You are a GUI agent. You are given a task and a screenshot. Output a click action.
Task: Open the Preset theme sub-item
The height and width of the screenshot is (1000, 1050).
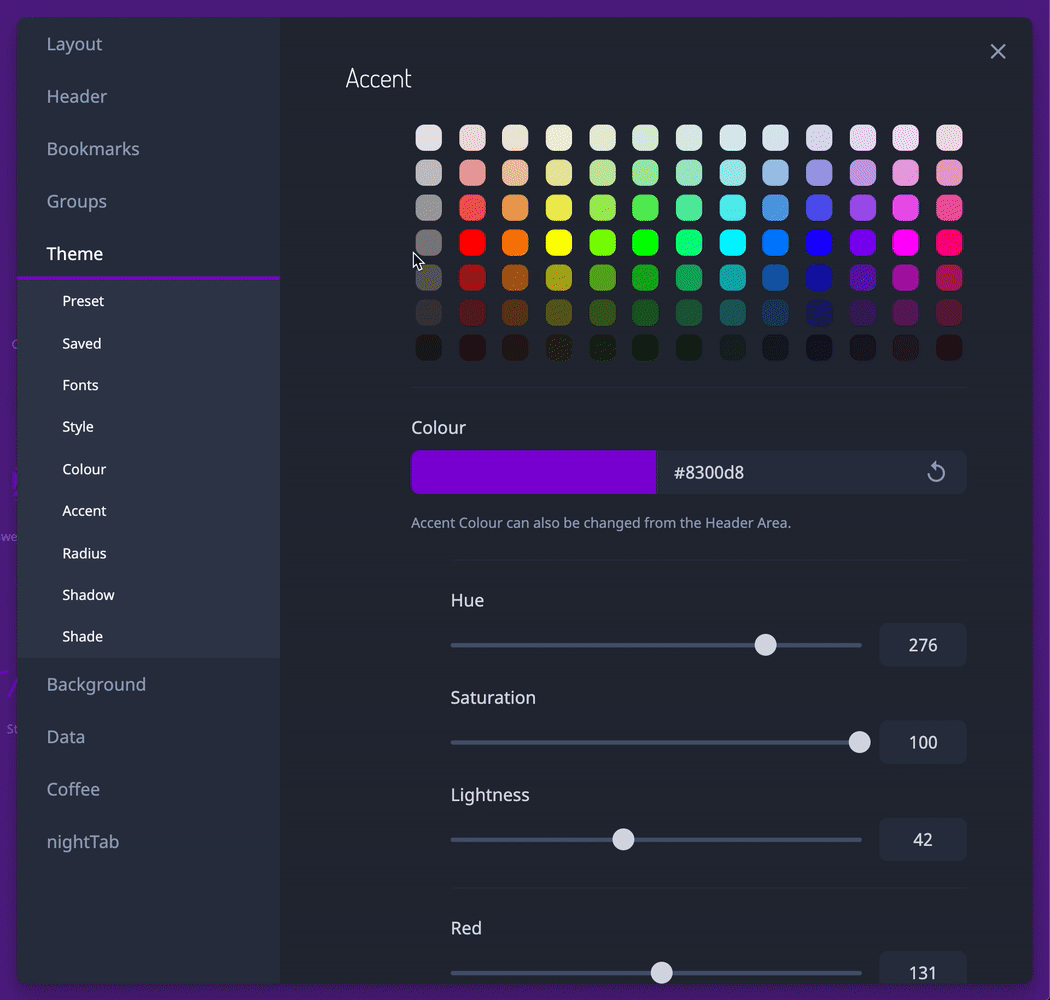click(83, 301)
